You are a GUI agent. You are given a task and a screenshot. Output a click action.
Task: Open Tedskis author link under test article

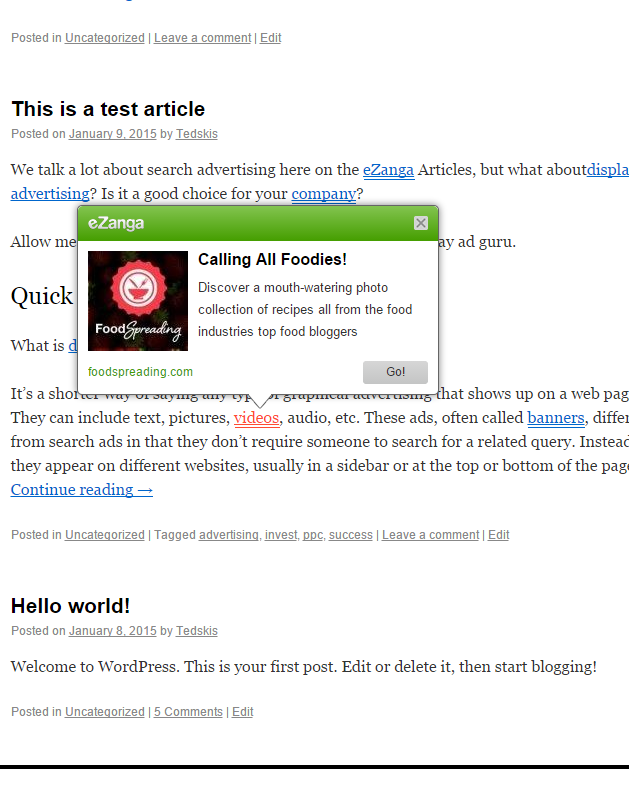pyautogui.click(x=196, y=134)
